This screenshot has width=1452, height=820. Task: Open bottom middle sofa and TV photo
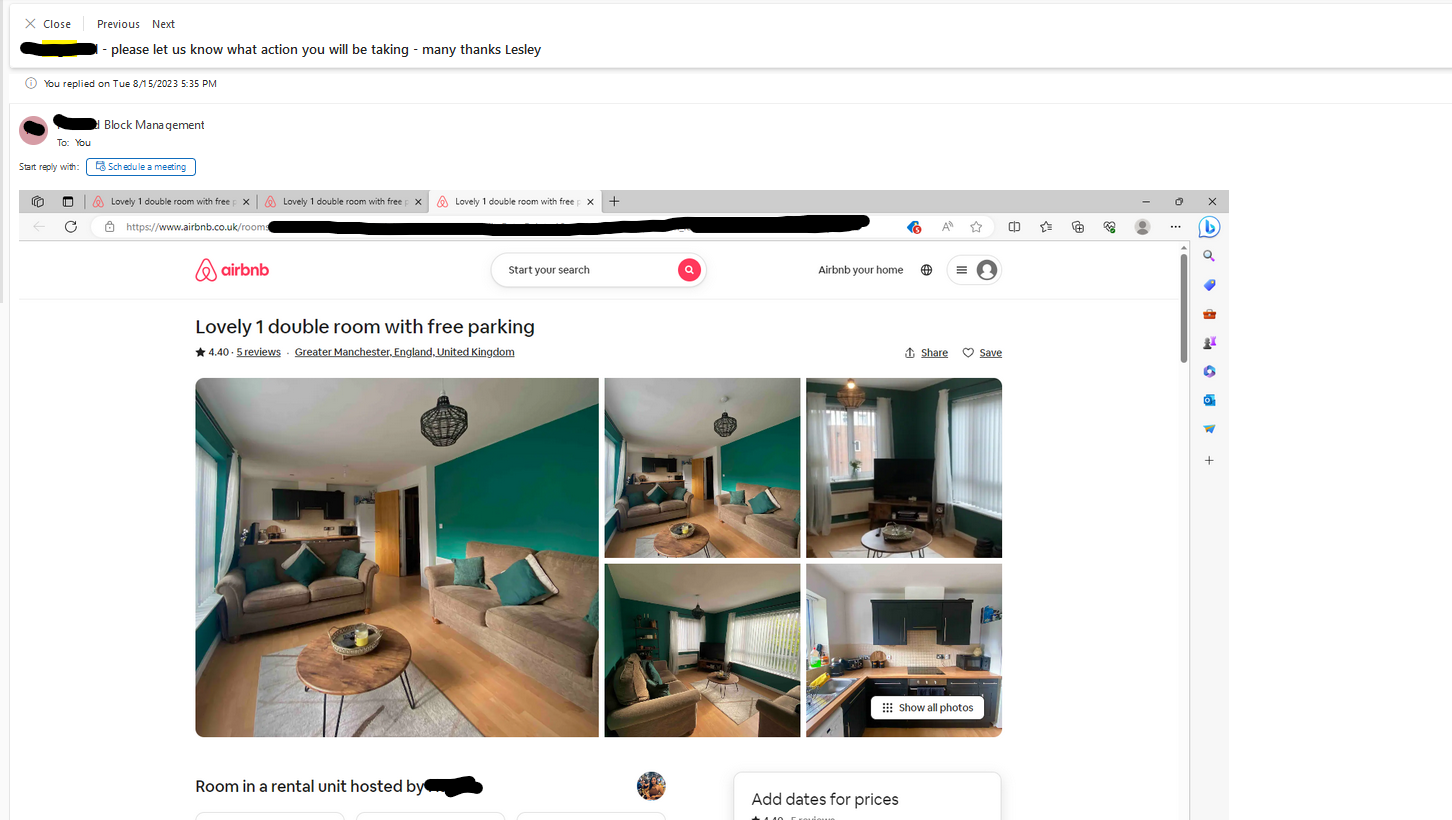pyautogui.click(x=702, y=650)
